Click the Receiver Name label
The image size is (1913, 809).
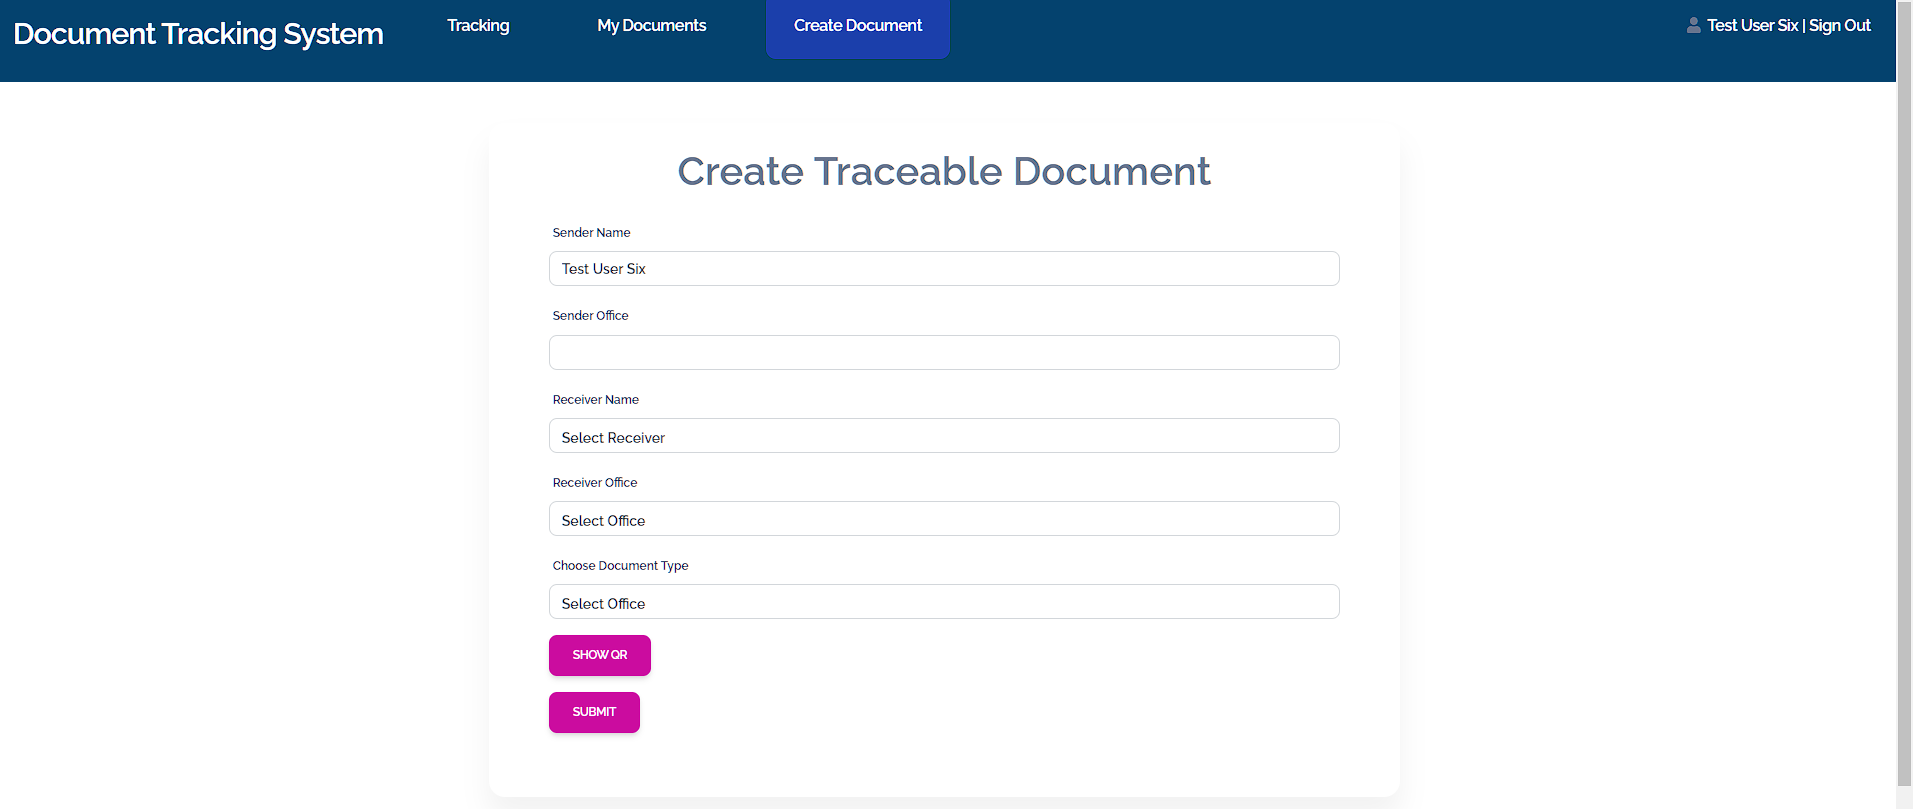tap(595, 400)
